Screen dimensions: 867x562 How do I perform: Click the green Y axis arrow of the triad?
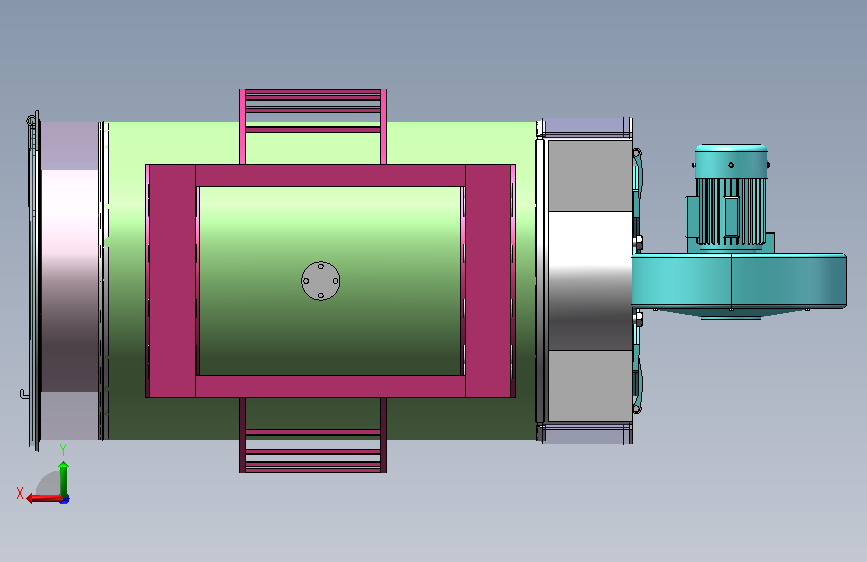(x=64, y=479)
